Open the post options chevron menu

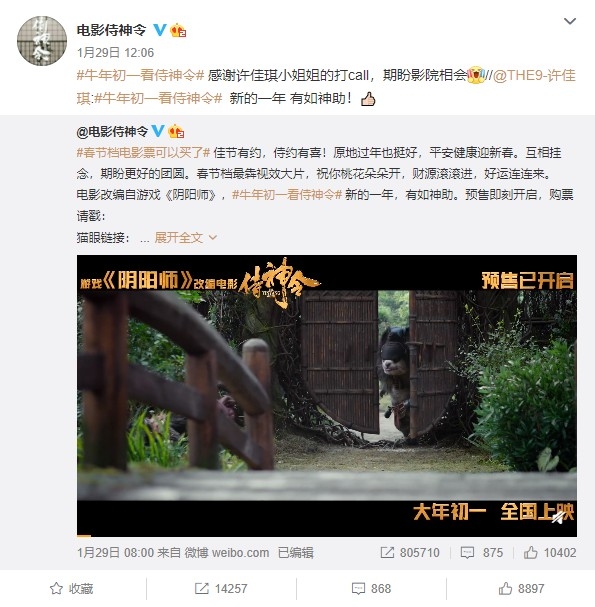coord(569,21)
